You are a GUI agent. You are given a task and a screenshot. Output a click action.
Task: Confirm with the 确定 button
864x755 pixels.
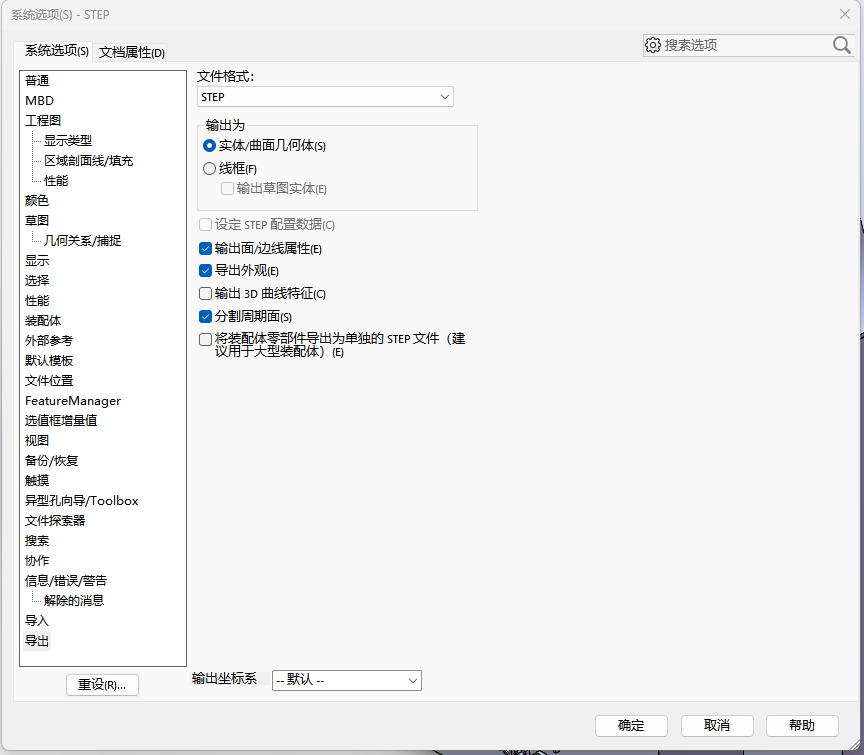[x=631, y=725]
